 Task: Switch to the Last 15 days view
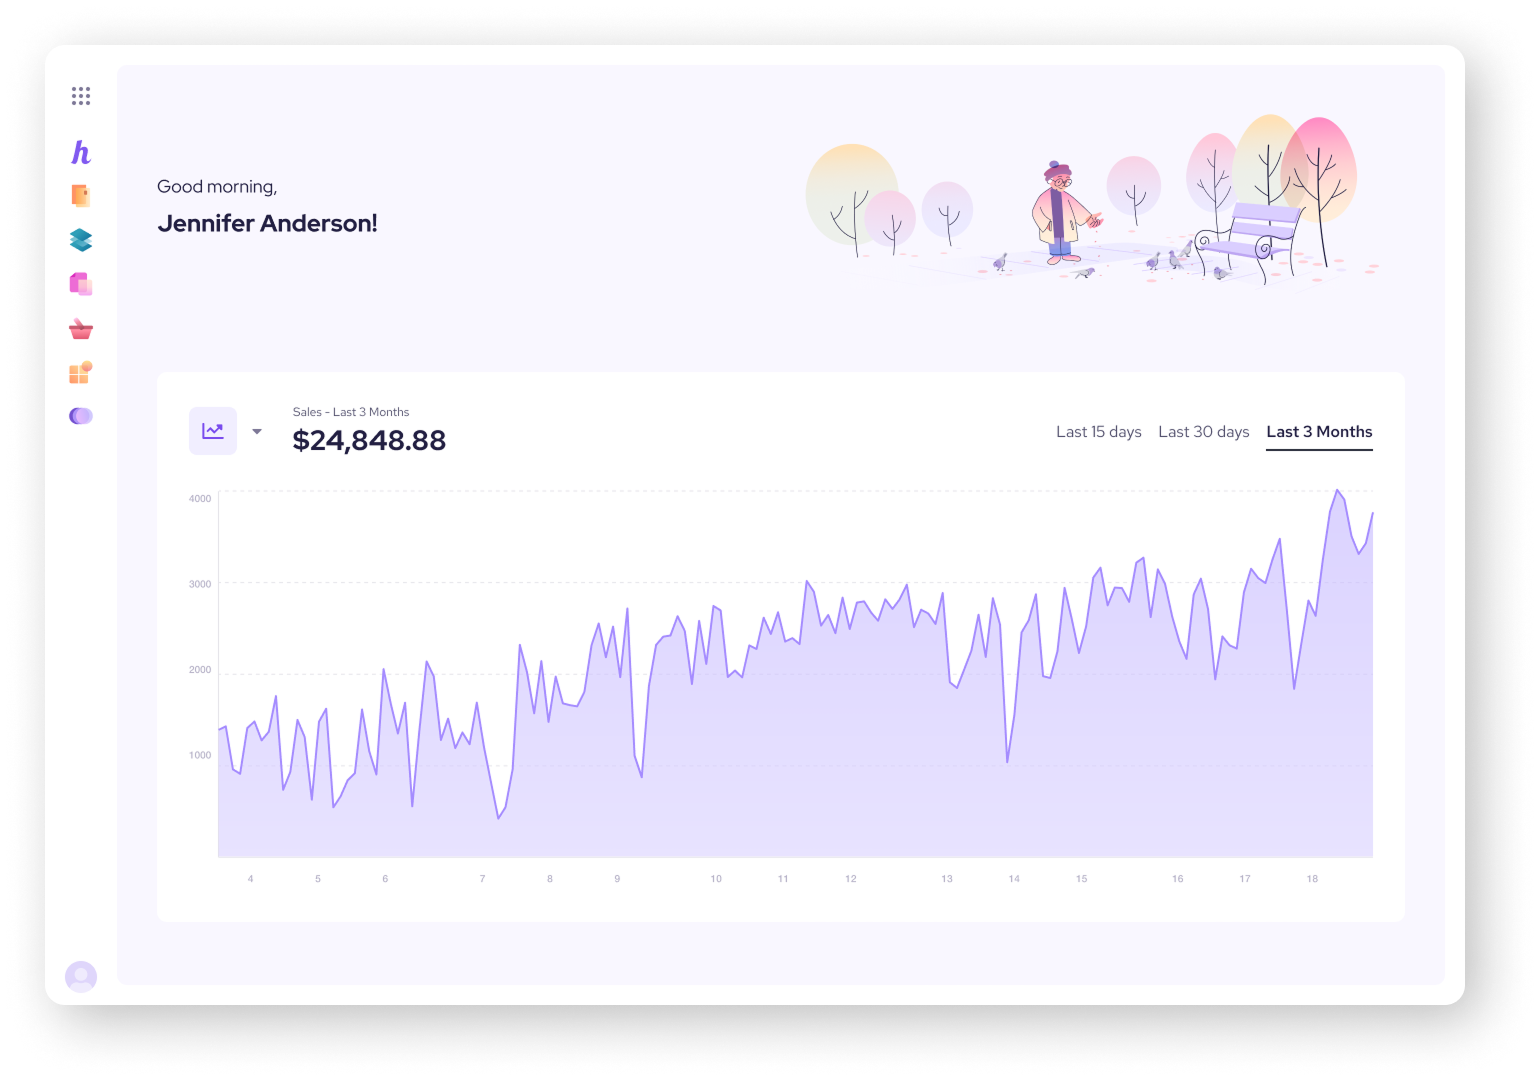1098,431
